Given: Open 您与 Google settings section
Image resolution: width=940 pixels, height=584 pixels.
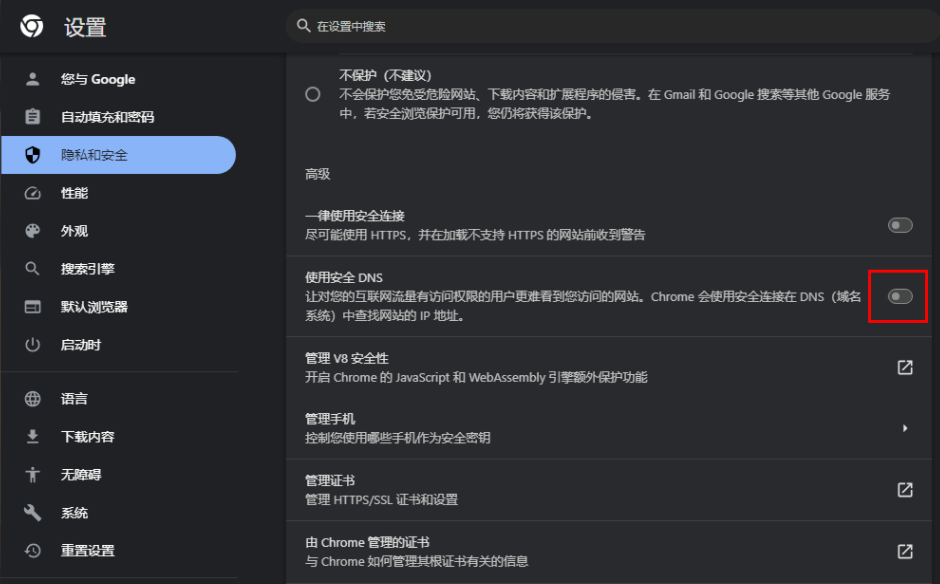Looking at the screenshot, I should point(118,79).
